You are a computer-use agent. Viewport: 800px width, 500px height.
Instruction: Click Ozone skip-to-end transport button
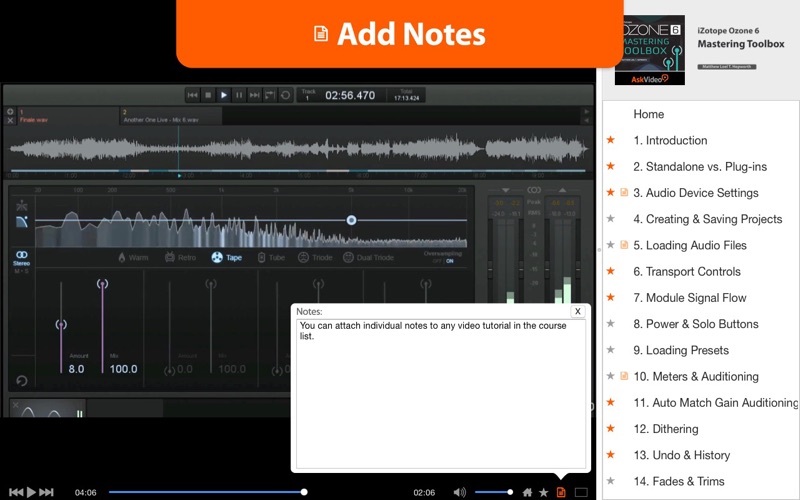pyautogui.click(x=254, y=95)
